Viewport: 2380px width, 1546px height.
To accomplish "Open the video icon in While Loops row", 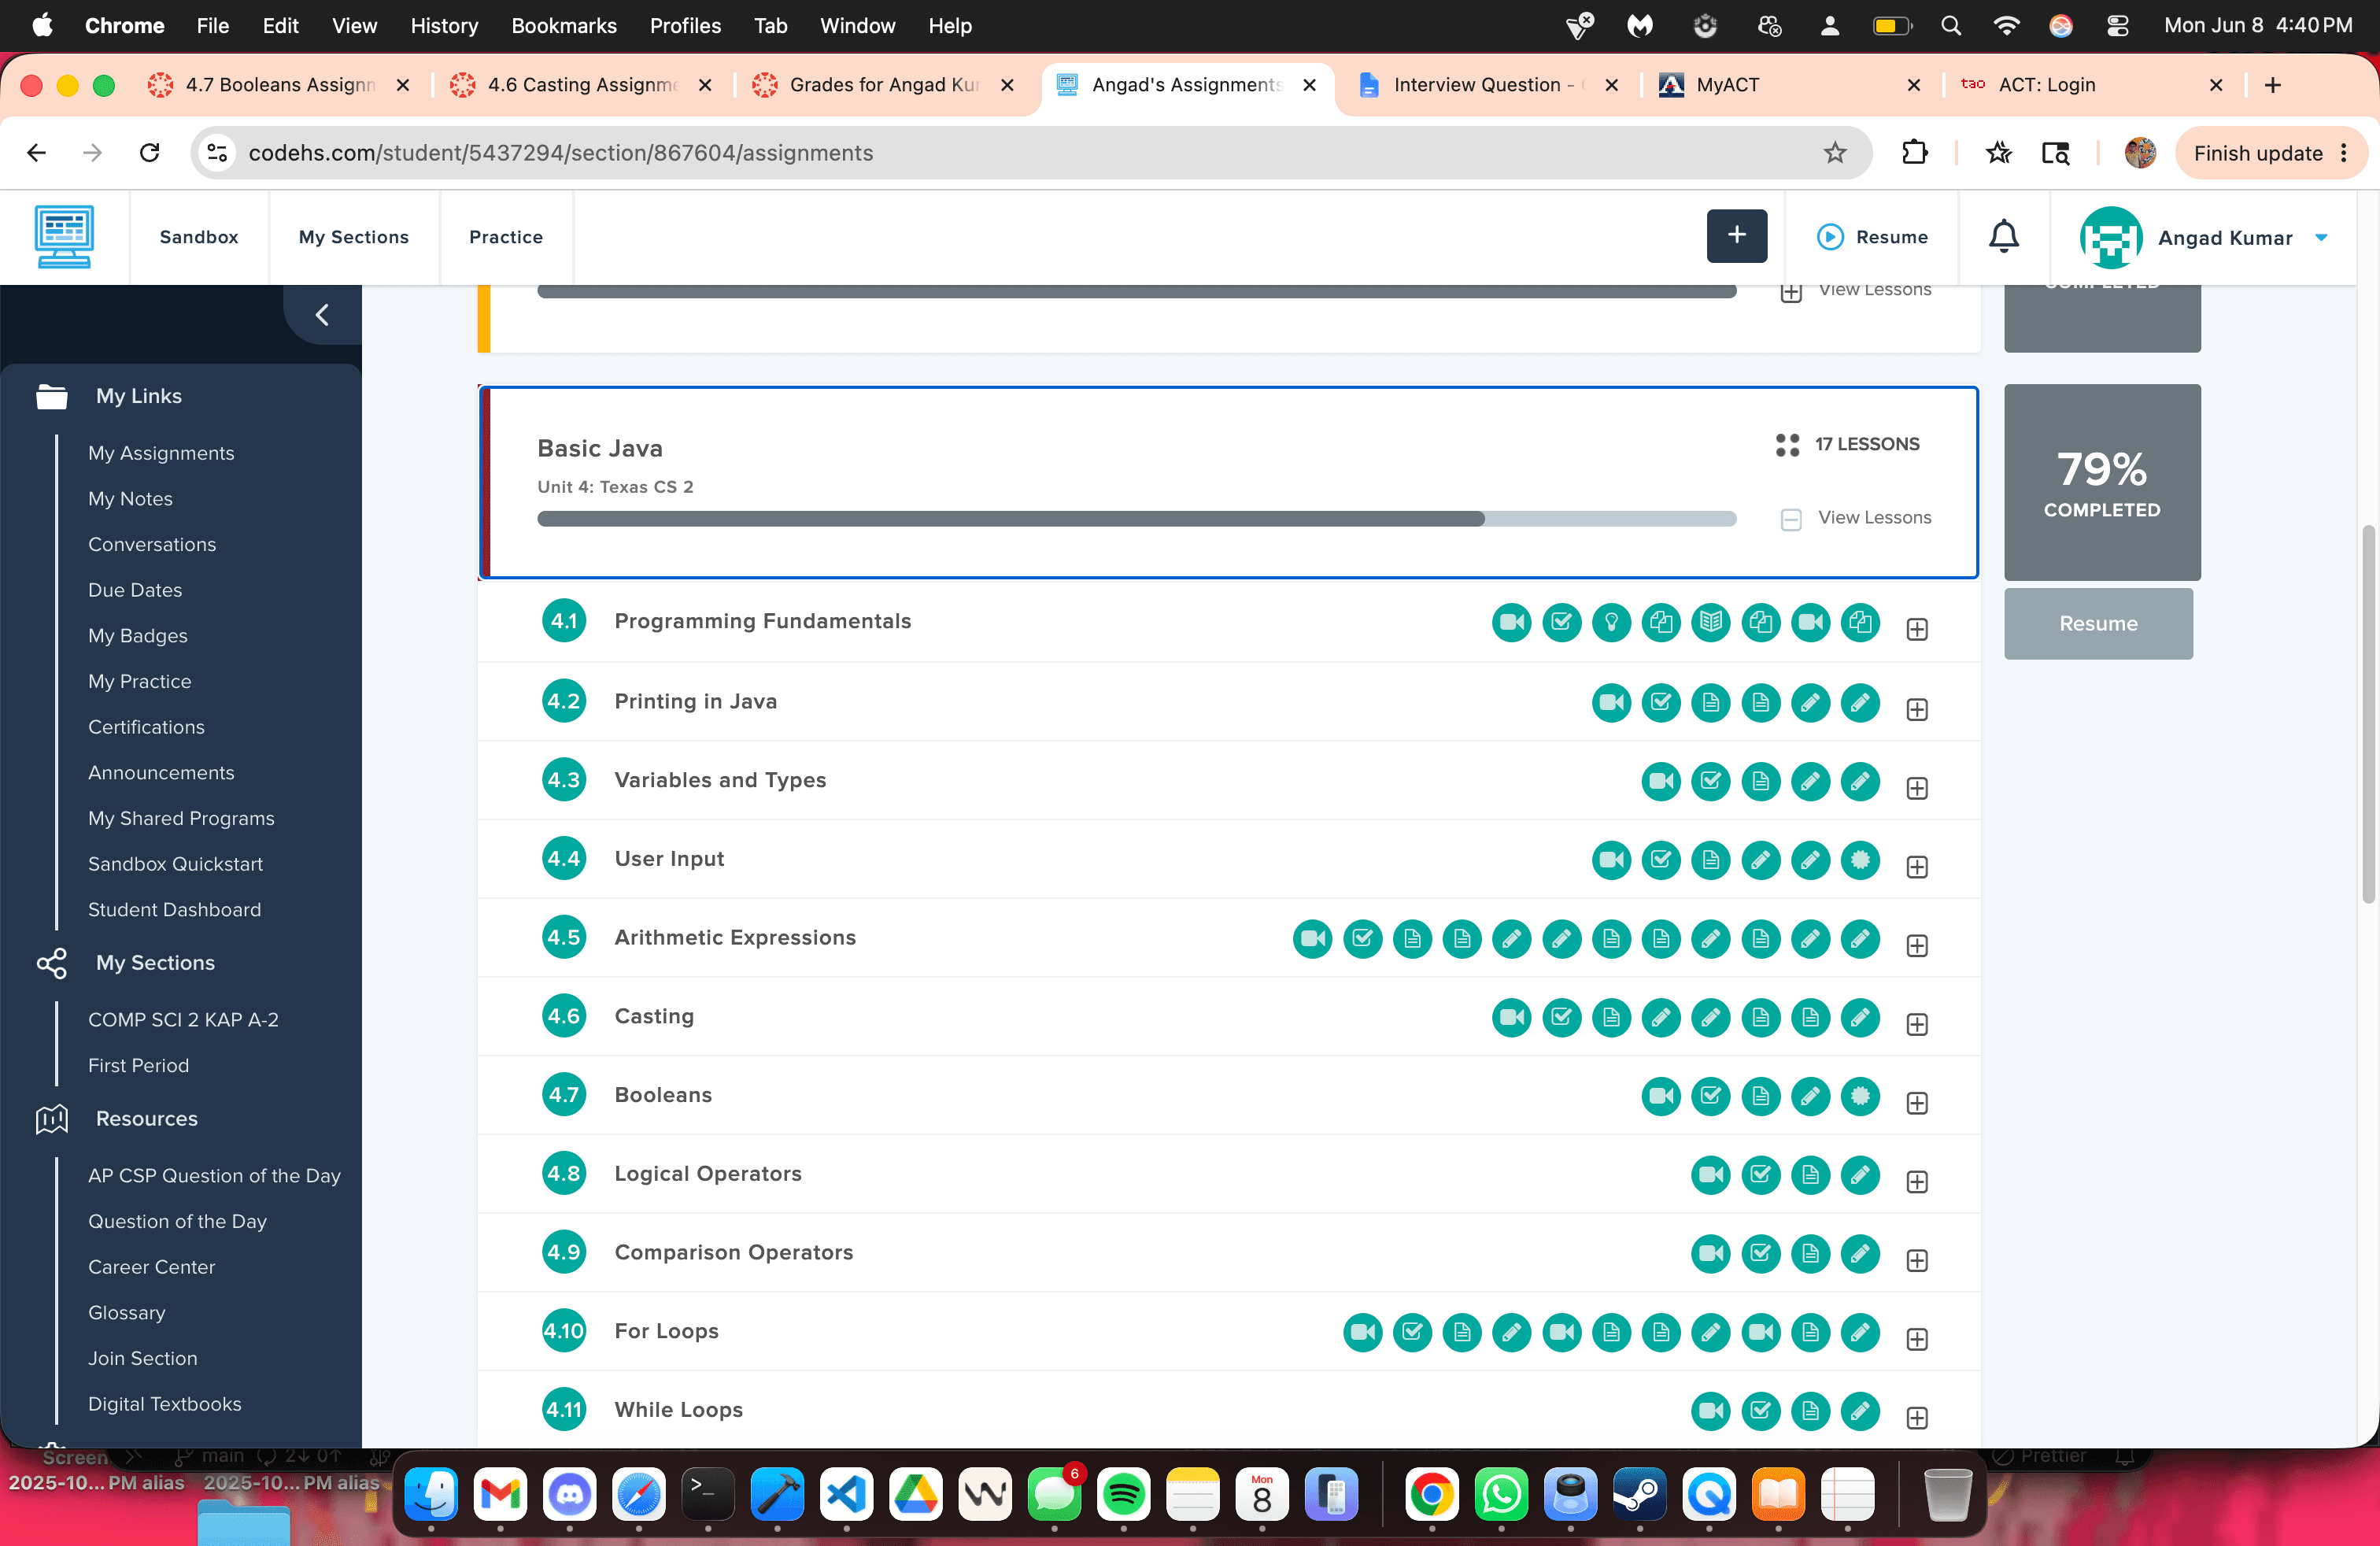I will point(1711,1411).
